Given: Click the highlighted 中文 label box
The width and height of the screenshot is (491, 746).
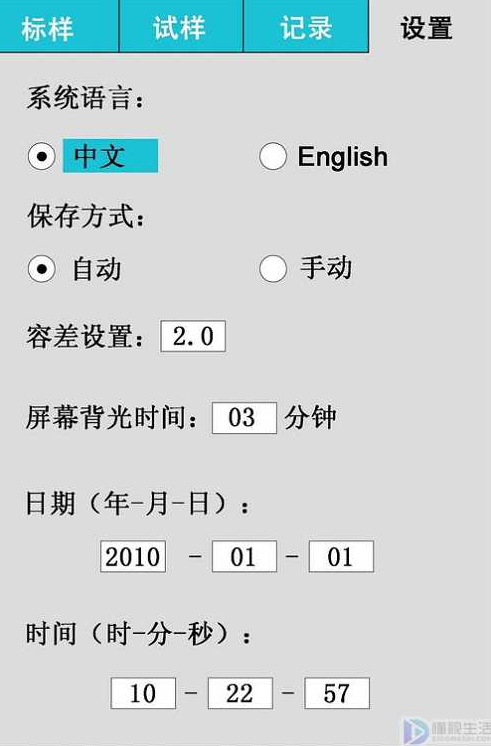Looking at the screenshot, I should (110, 156).
